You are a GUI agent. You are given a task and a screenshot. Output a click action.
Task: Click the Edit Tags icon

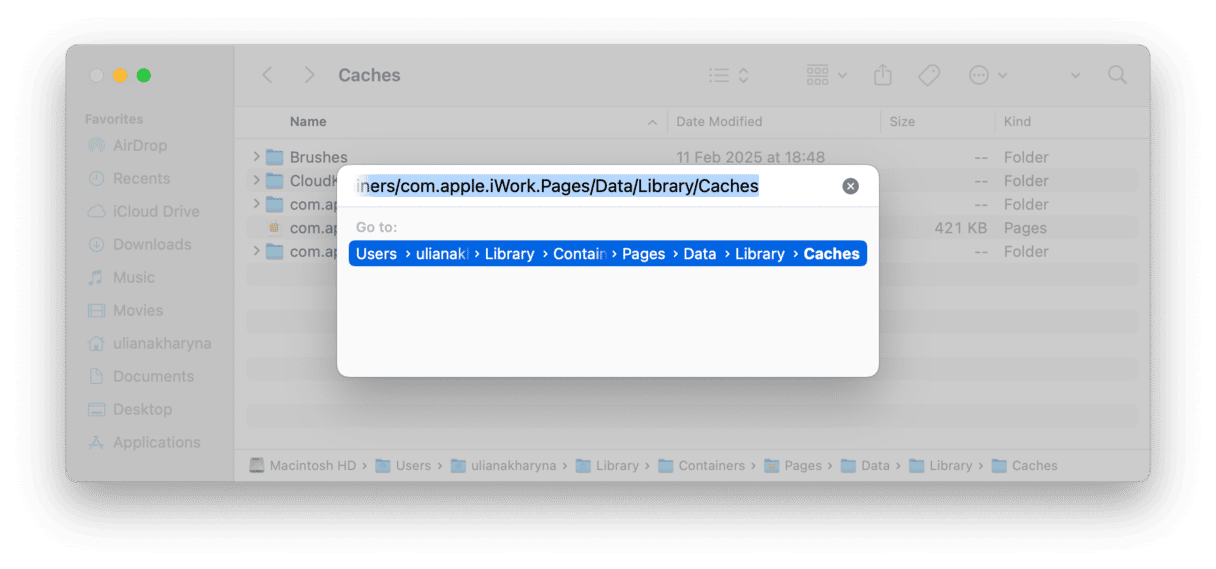pyautogui.click(x=929, y=75)
